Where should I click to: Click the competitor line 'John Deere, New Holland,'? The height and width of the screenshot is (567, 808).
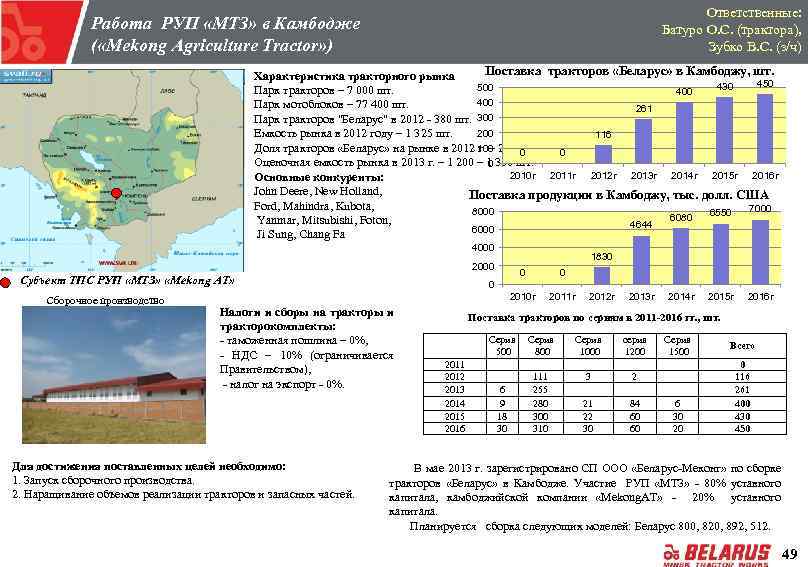coord(317,192)
